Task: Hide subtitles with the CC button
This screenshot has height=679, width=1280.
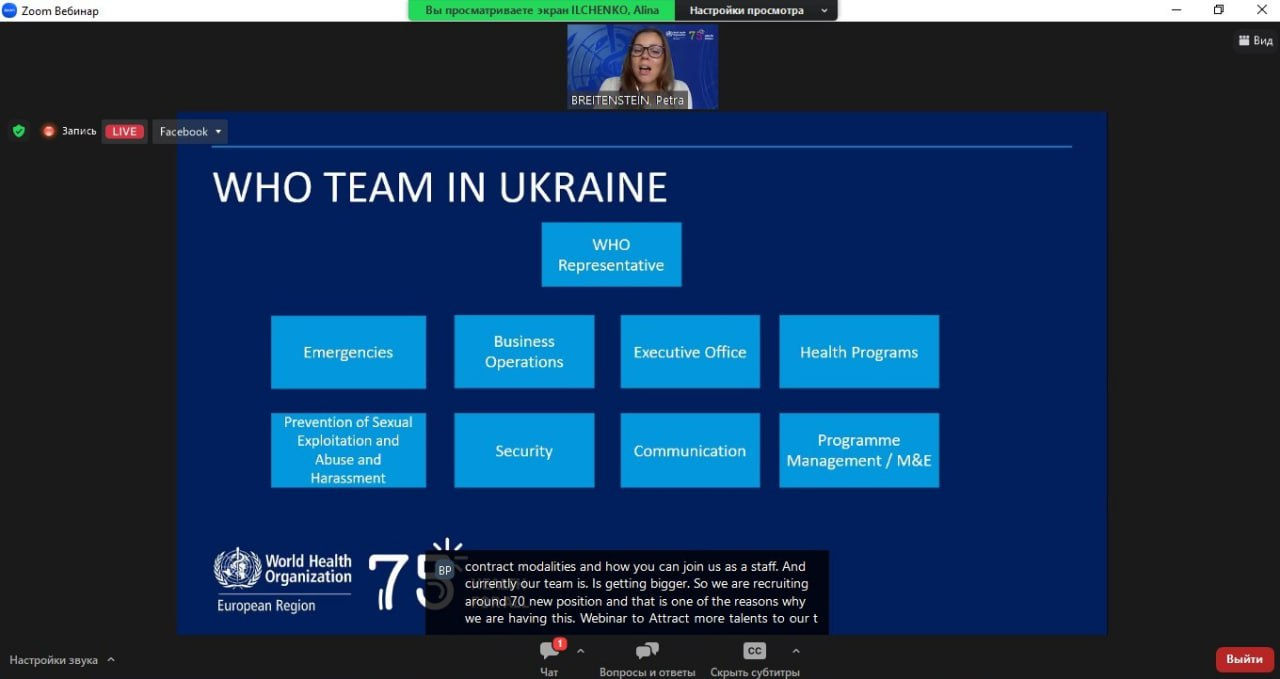Action: pyautogui.click(x=755, y=651)
